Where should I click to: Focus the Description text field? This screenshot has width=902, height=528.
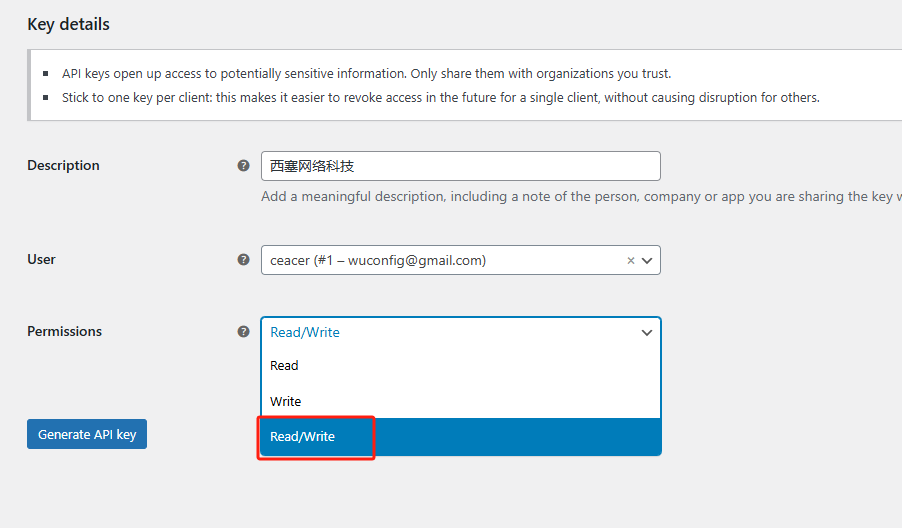[x=461, y=166]
